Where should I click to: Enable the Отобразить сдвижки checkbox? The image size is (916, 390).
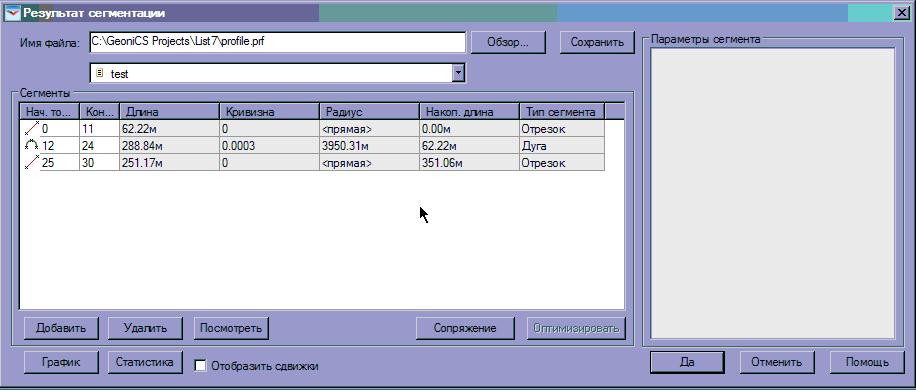pos(200,366)
